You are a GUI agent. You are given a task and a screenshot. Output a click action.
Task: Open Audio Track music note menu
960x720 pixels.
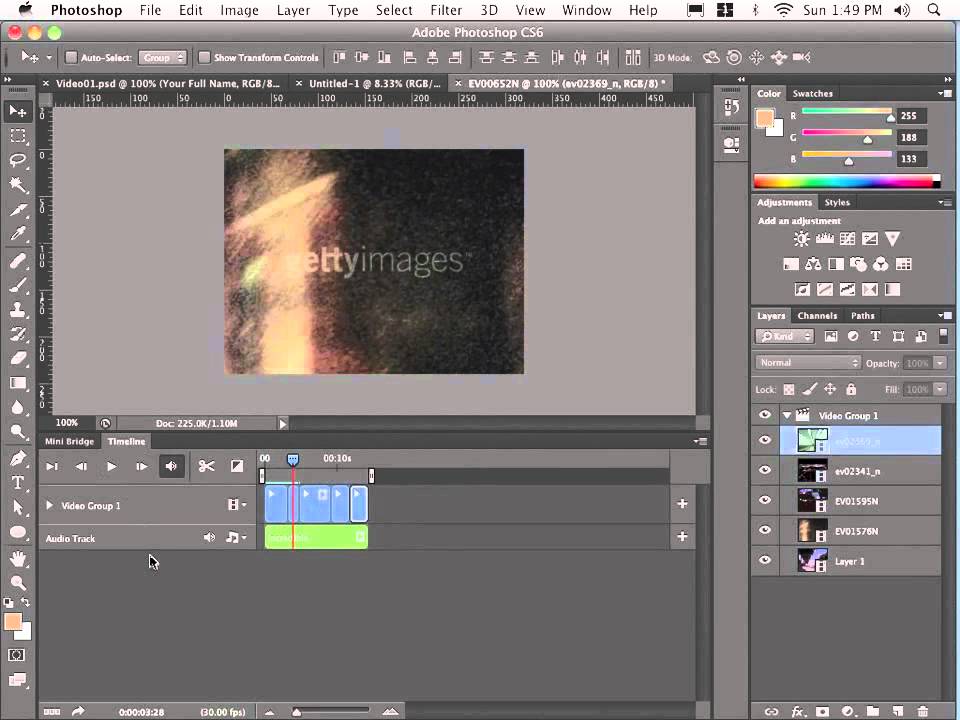236,538
